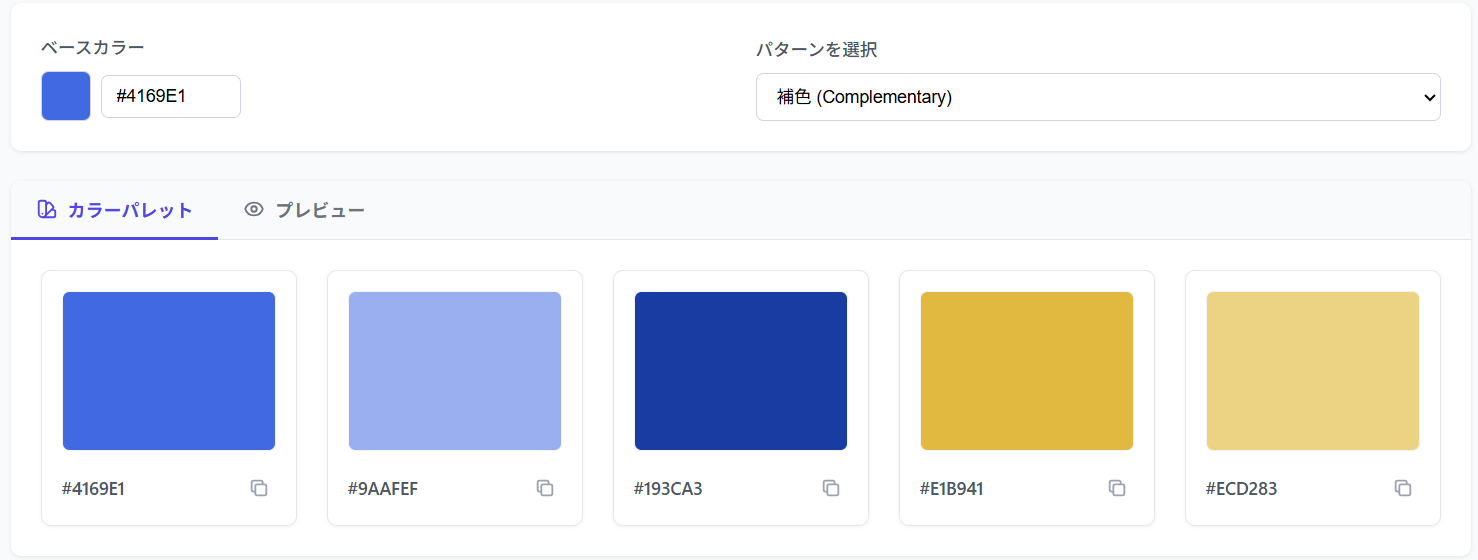Expand the dropdown using its chevron arrow
This screenshot has height=560, width=1478.
click(x=1428, y=97)
